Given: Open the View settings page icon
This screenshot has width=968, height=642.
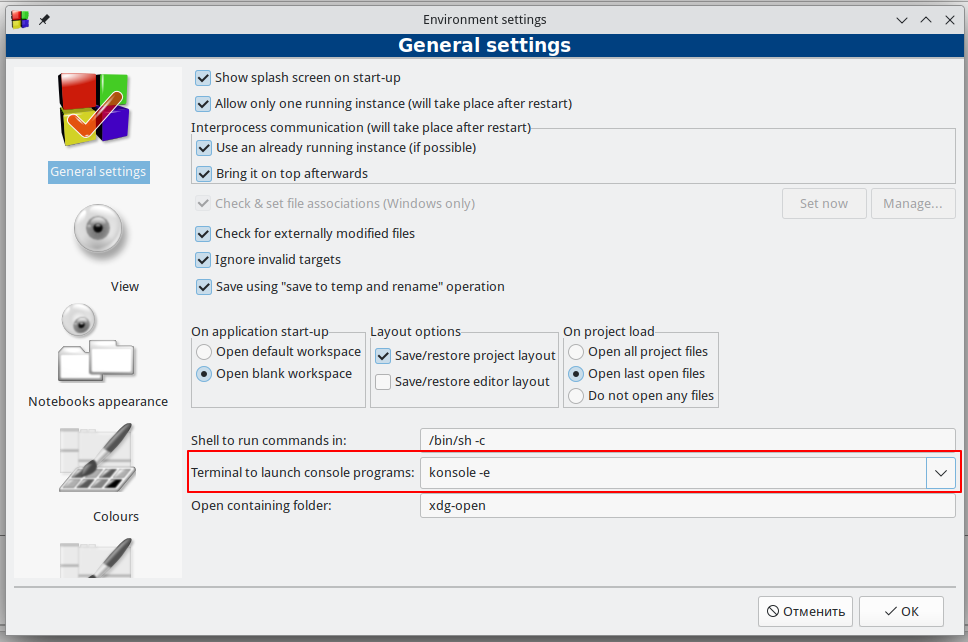Looking at the screenshot, I should (98, 231).
